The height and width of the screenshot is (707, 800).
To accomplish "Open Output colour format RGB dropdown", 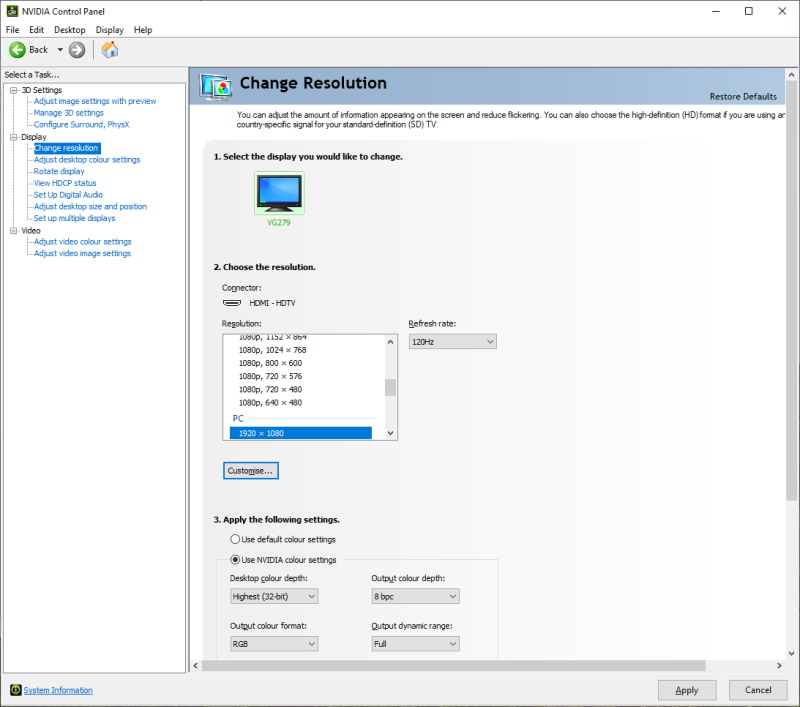I will 274,644.
